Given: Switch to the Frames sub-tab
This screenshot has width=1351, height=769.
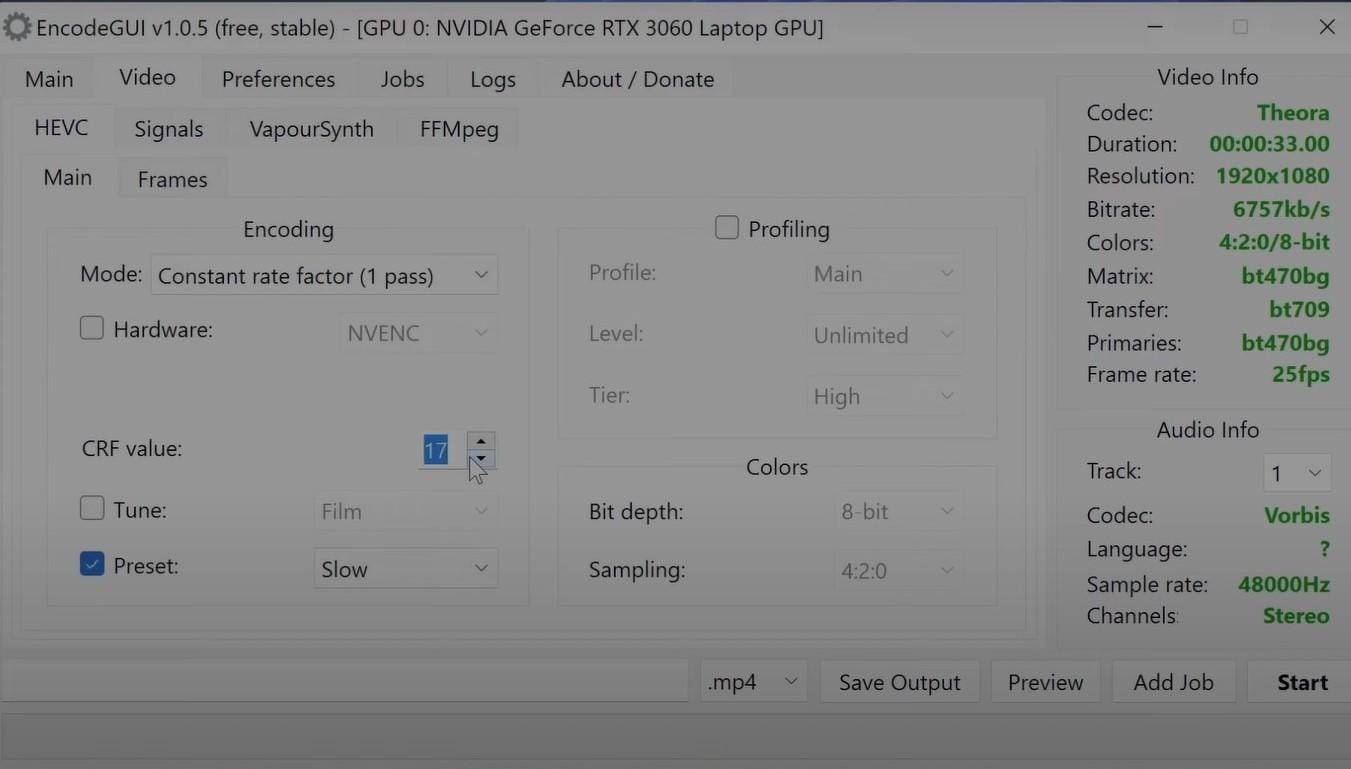Looking at the screenshot, I should pos(172,179).
